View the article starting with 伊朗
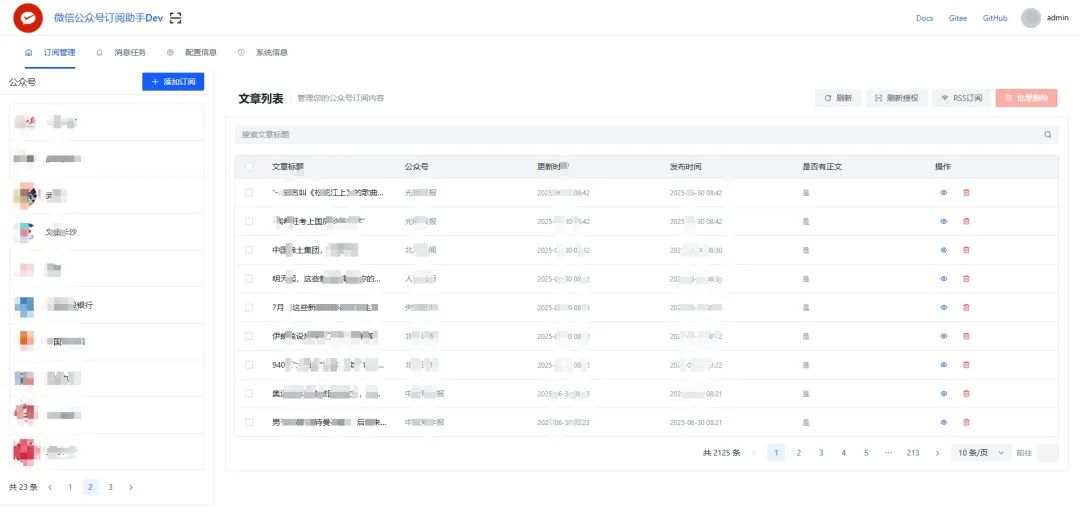 (944, 336)
